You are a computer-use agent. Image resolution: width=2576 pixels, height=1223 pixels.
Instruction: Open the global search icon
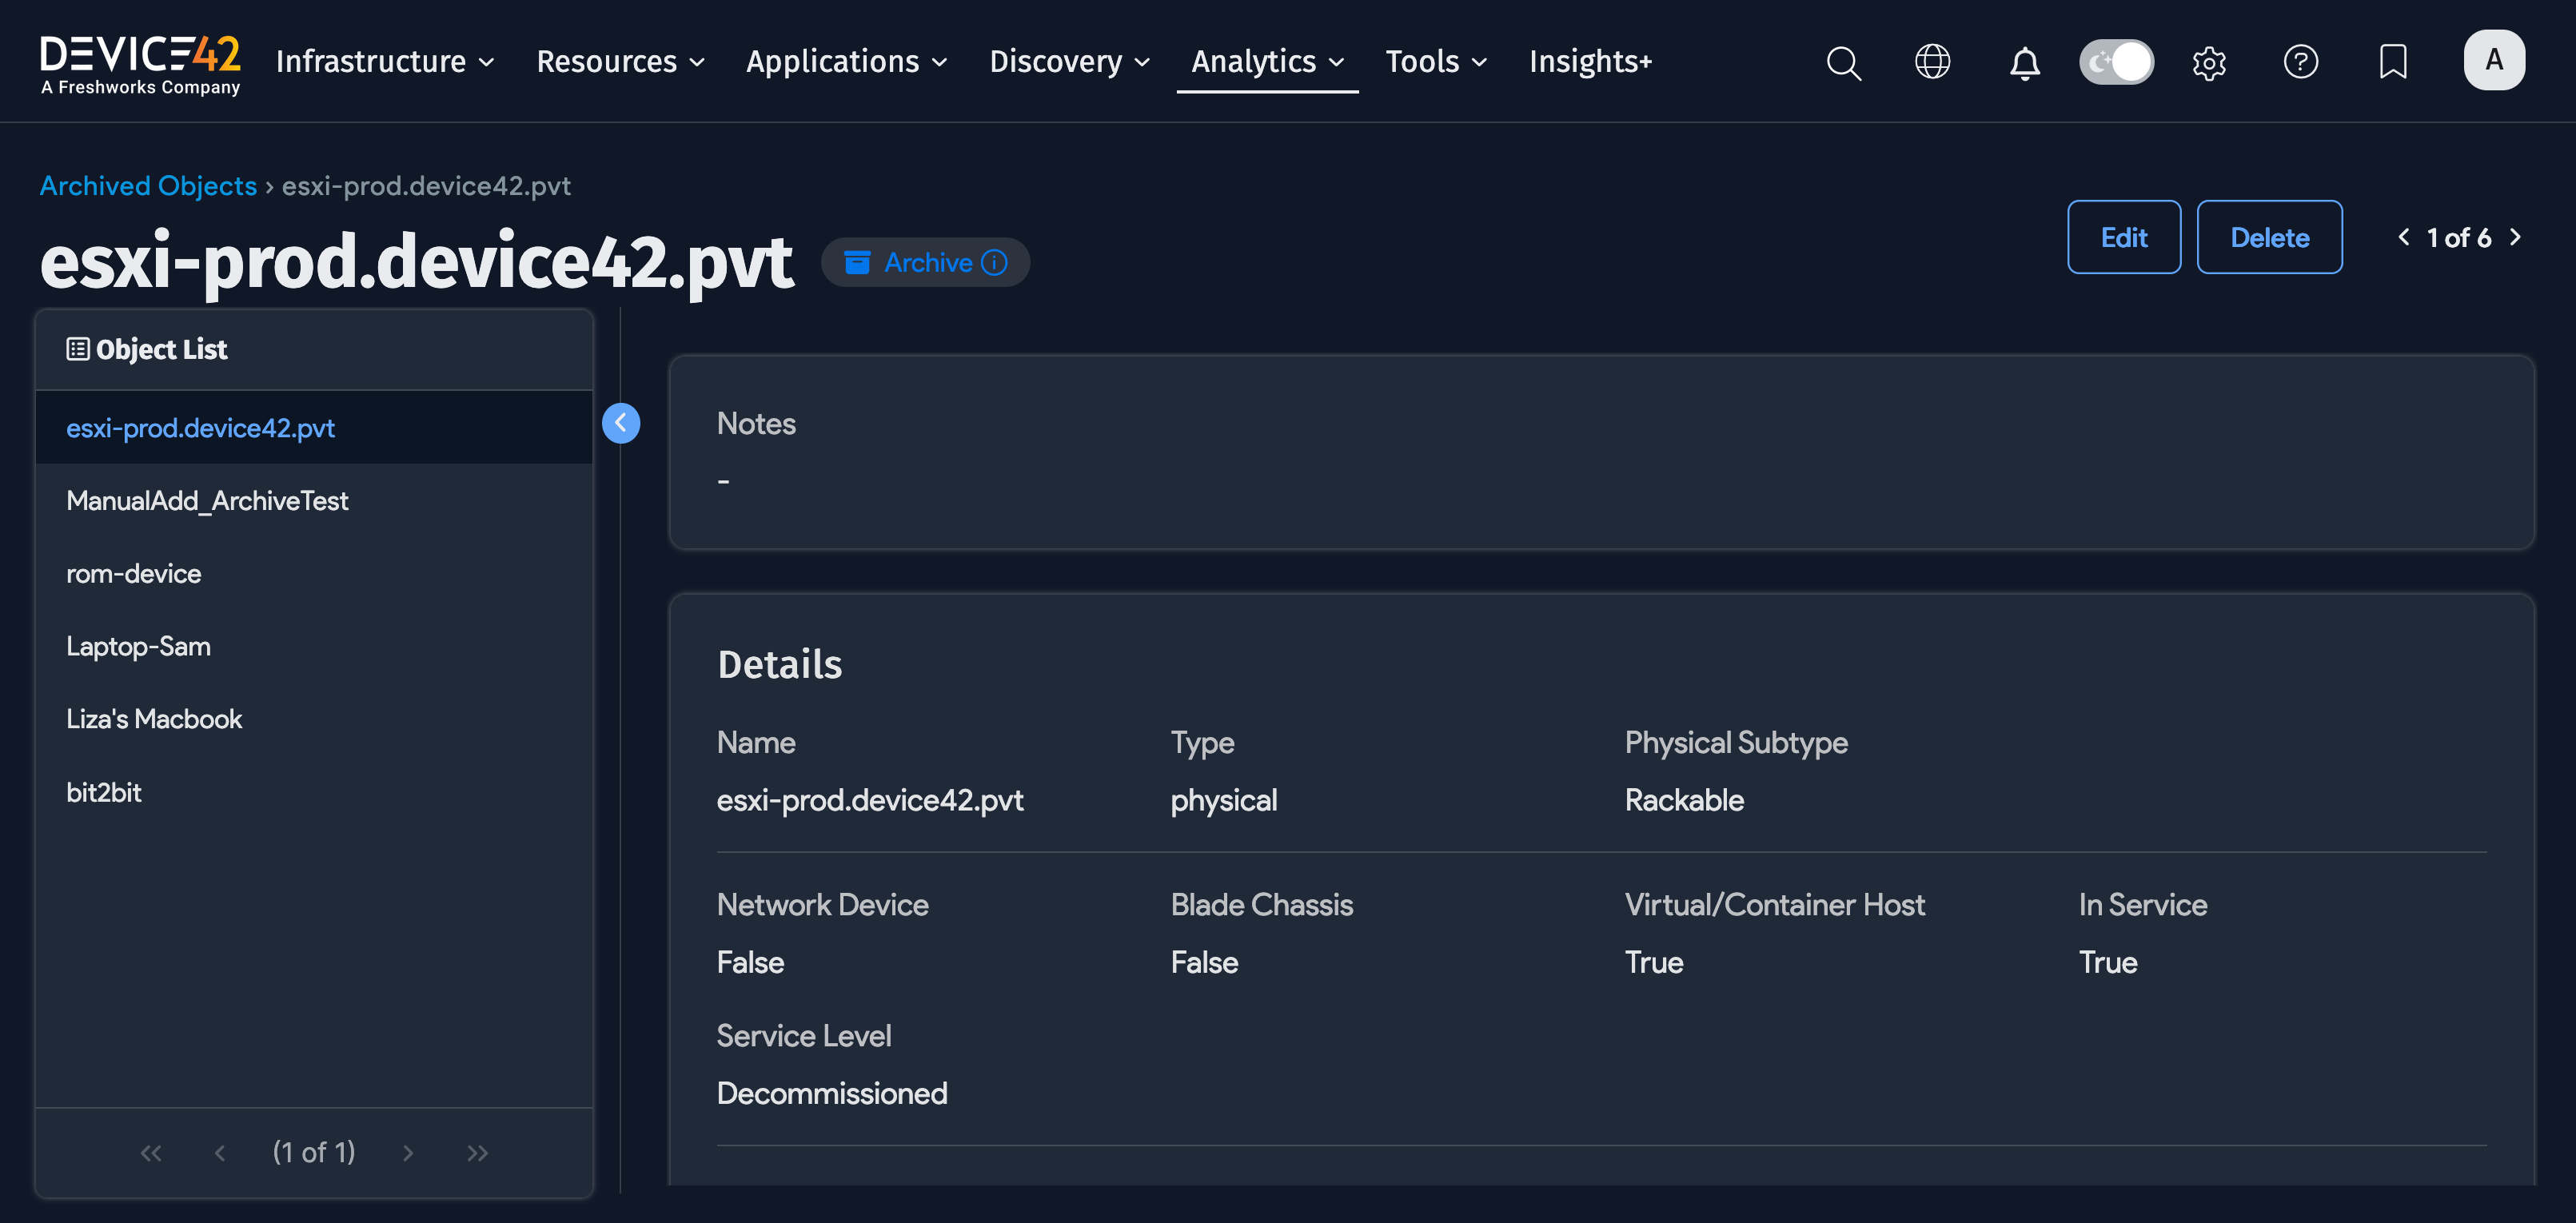[x=1843, y=62]
